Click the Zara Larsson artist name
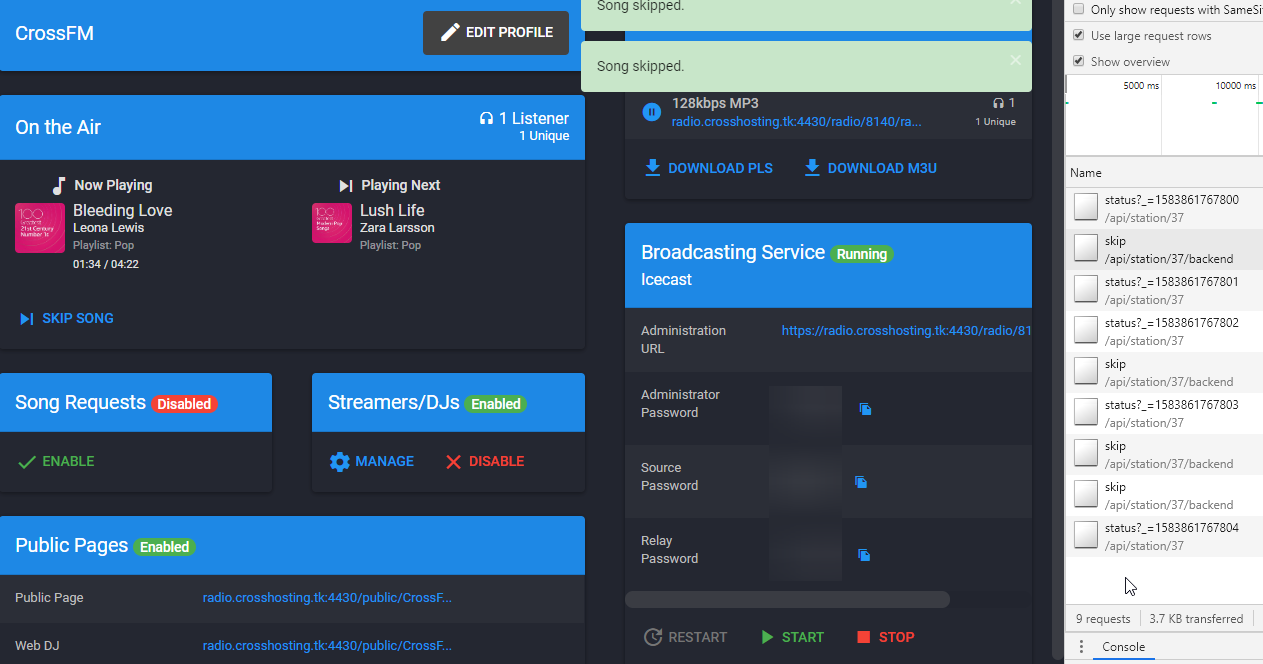 [397, 228]
